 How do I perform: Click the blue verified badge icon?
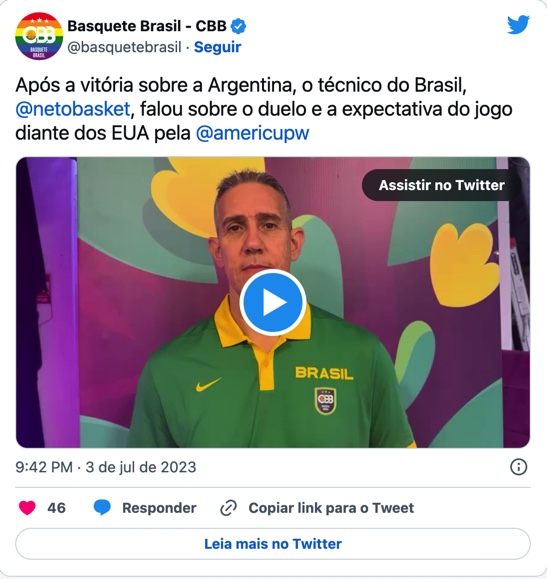238,27
